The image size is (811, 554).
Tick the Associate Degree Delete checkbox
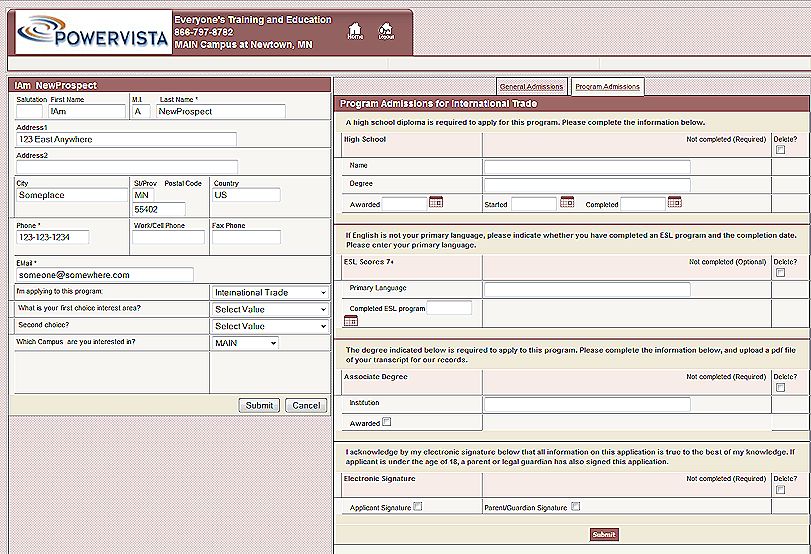click(x=780, y=387)
